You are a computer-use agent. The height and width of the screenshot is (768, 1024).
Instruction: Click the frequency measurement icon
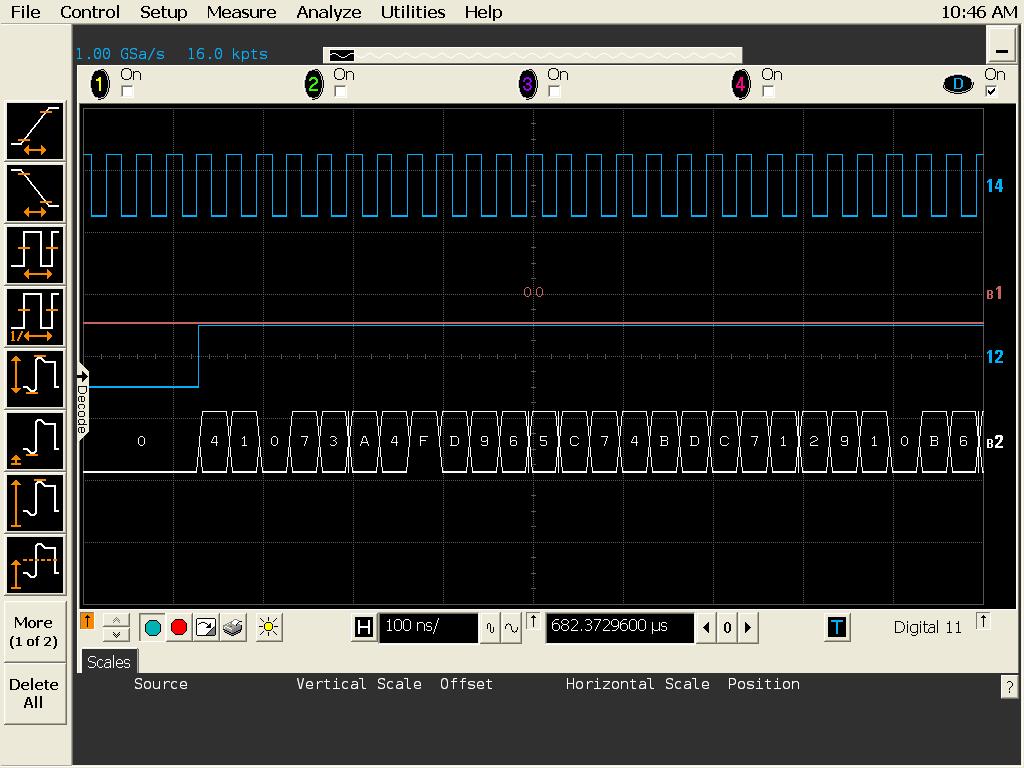click(36, 317)
